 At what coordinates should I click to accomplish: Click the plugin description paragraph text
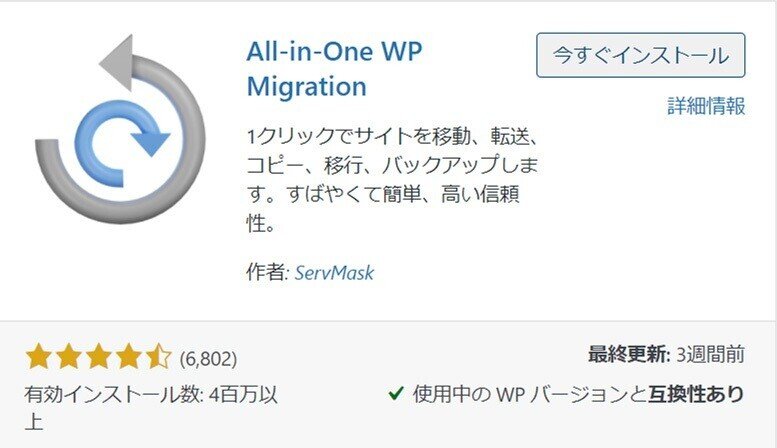(x=390, y=180)
